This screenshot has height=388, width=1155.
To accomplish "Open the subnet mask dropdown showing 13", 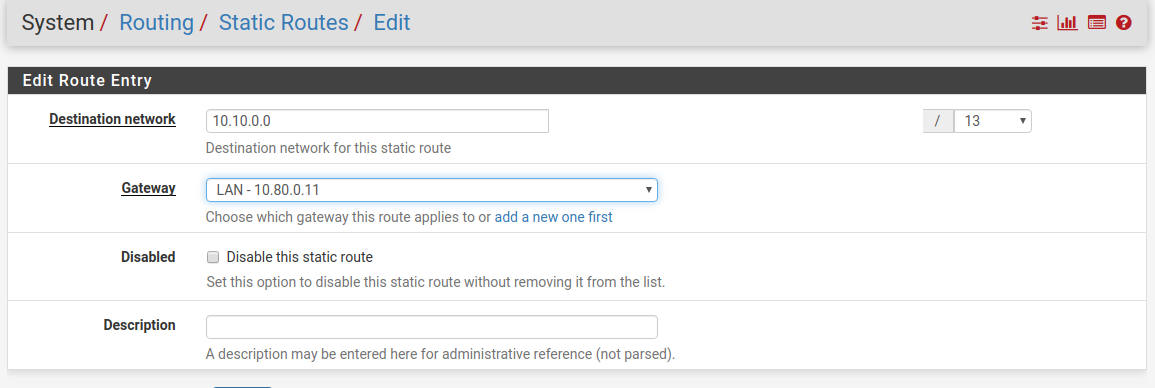I will [992, 121].
